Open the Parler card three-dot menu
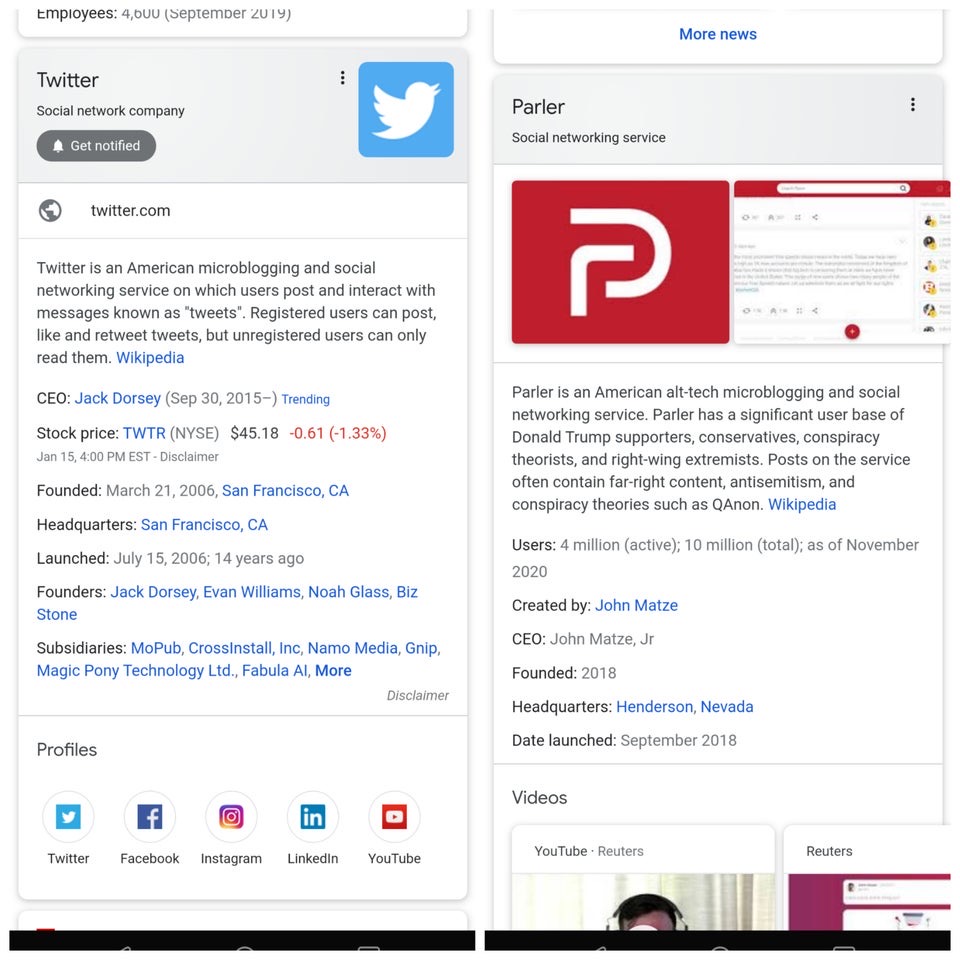This screenshot has height=960, width=960. [x=913, y=105]
